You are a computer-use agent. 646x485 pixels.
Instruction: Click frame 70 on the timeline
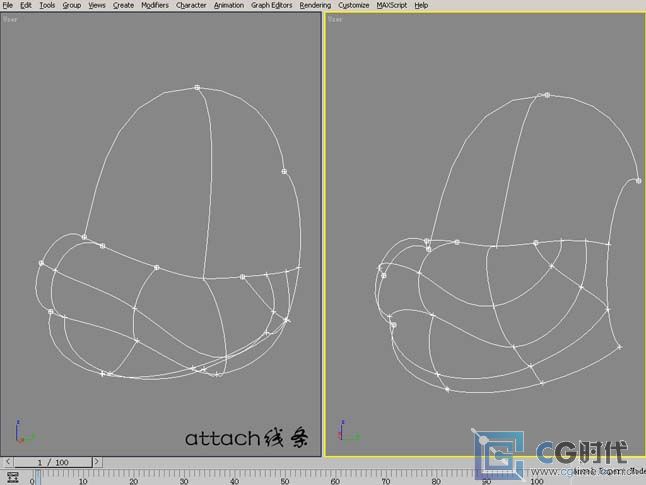point(386,481)
